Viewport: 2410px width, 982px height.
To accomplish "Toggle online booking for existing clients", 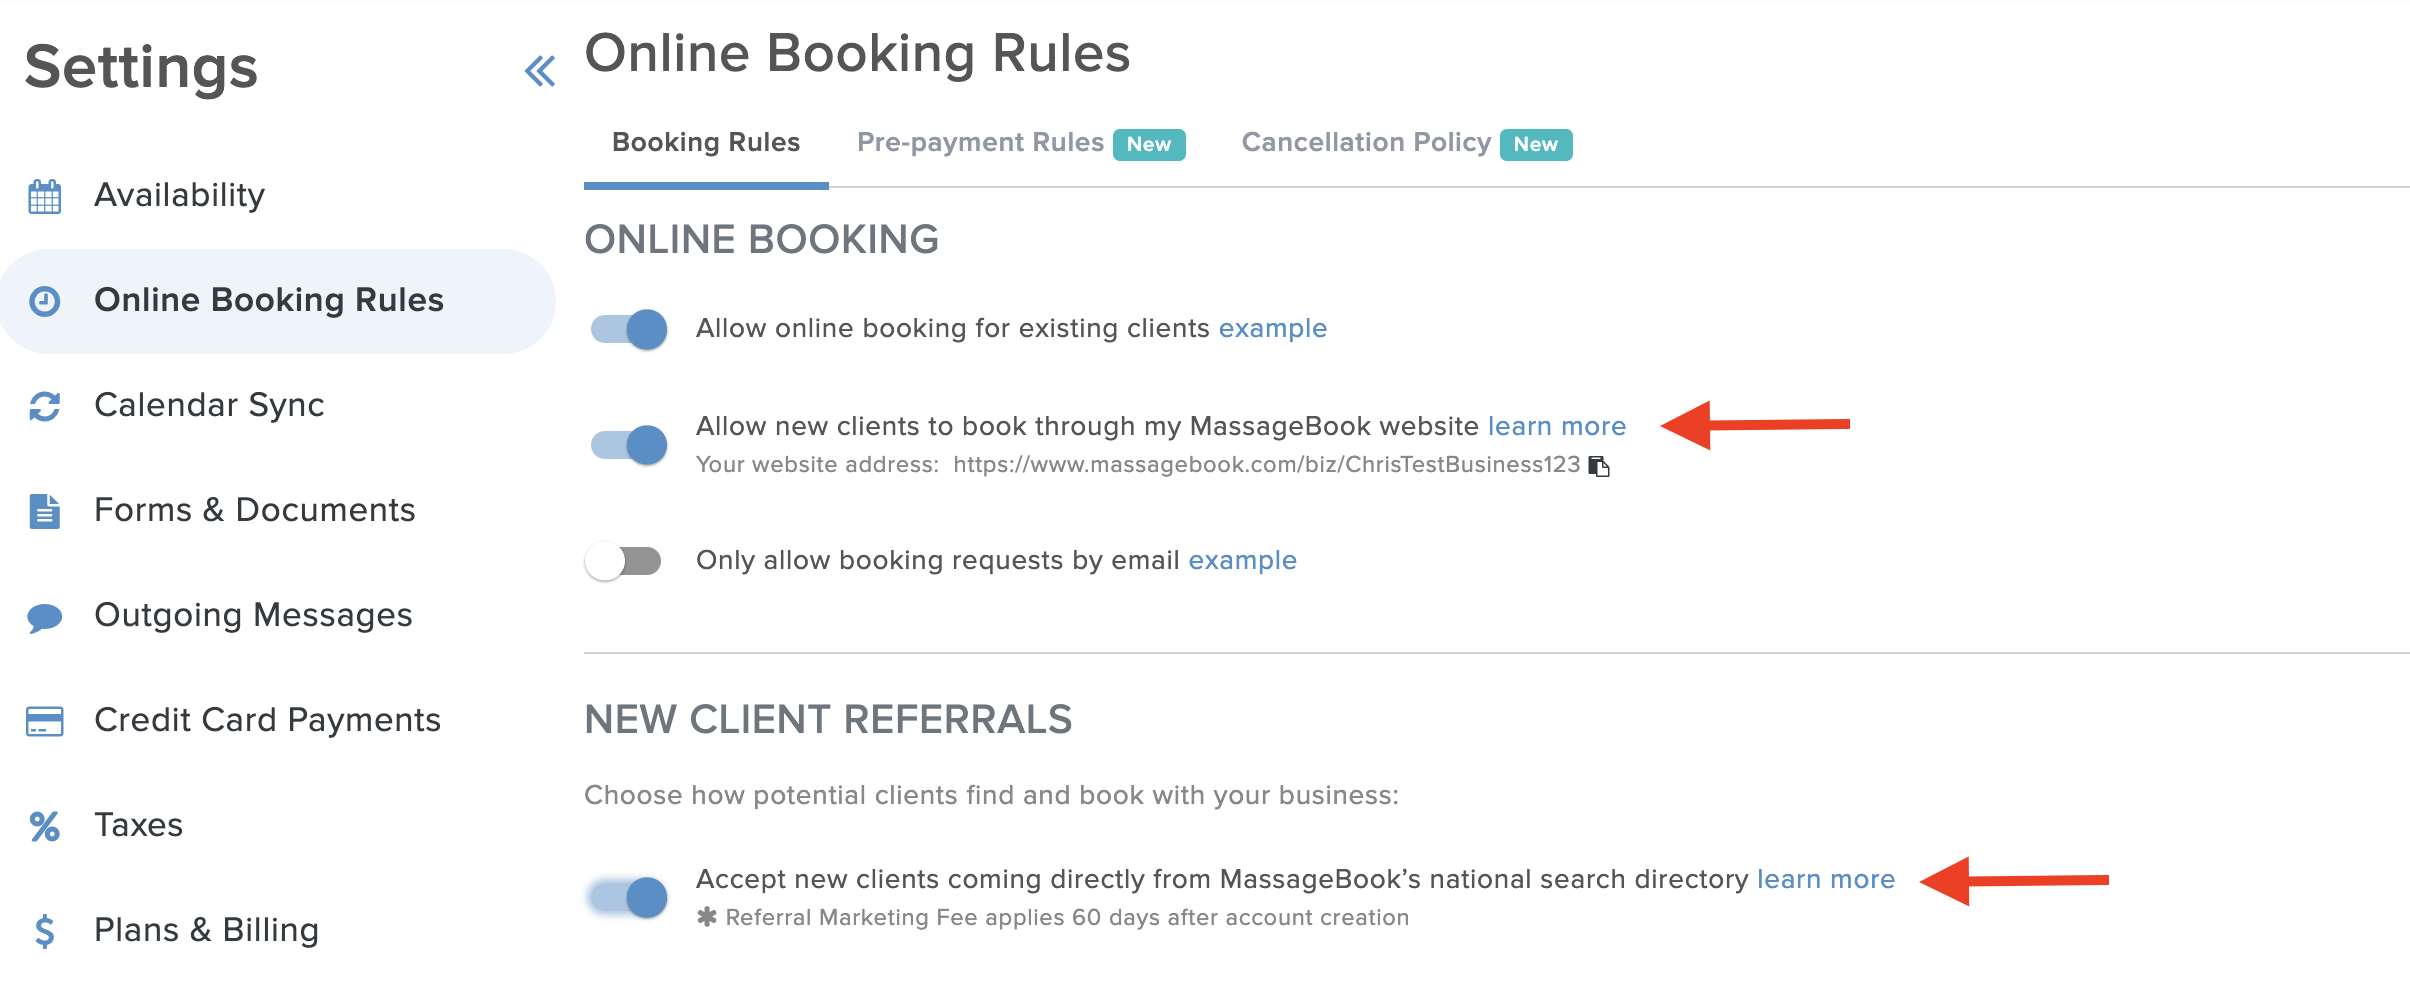I will click(x=629, y=329).
